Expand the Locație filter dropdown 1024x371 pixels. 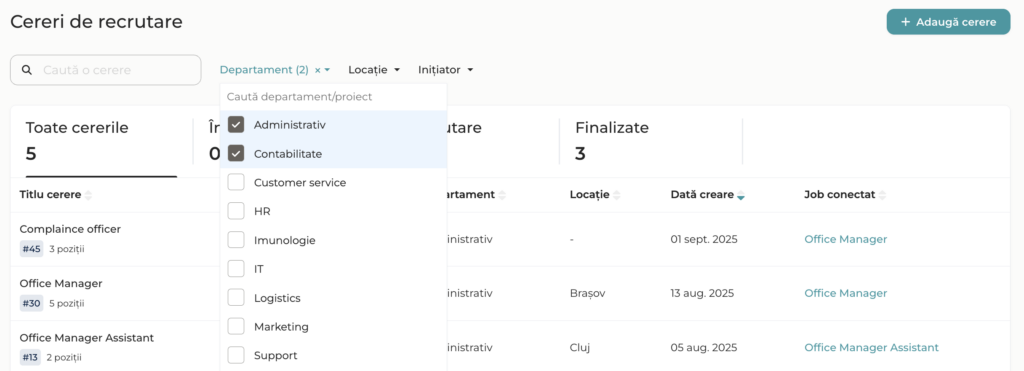374,70
